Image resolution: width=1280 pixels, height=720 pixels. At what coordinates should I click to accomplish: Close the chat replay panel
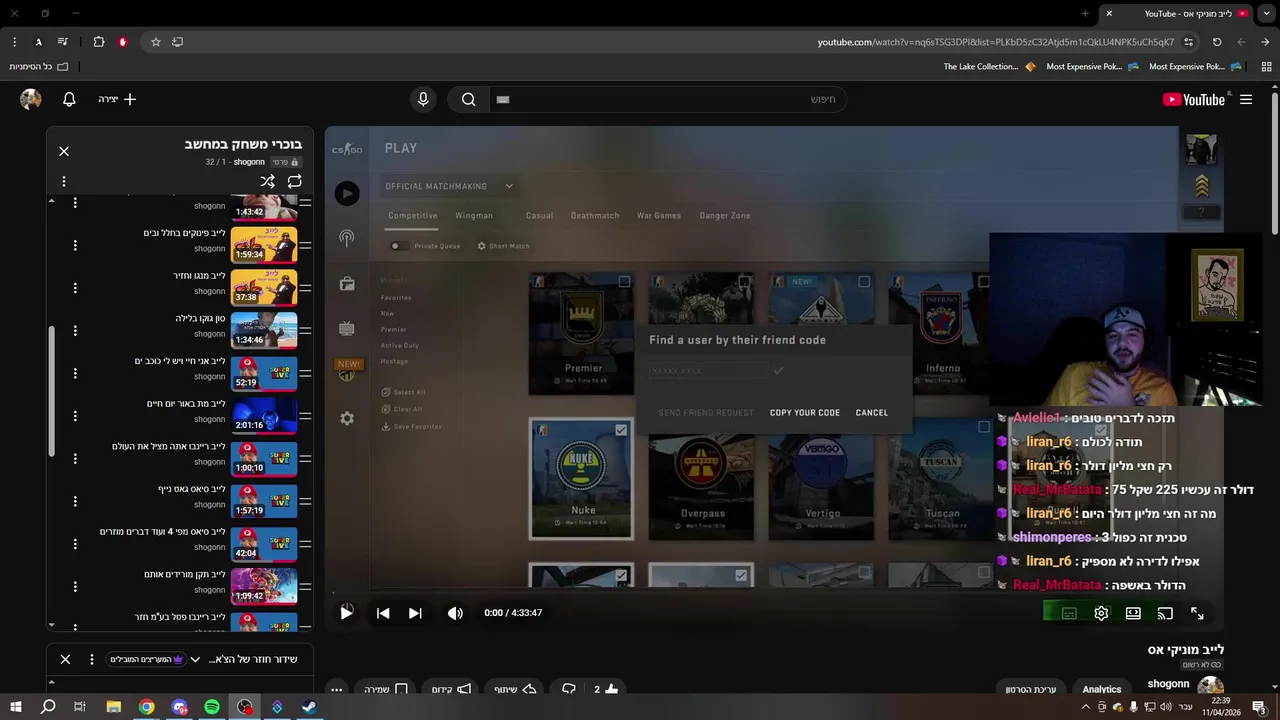click(x=65, y=659)
